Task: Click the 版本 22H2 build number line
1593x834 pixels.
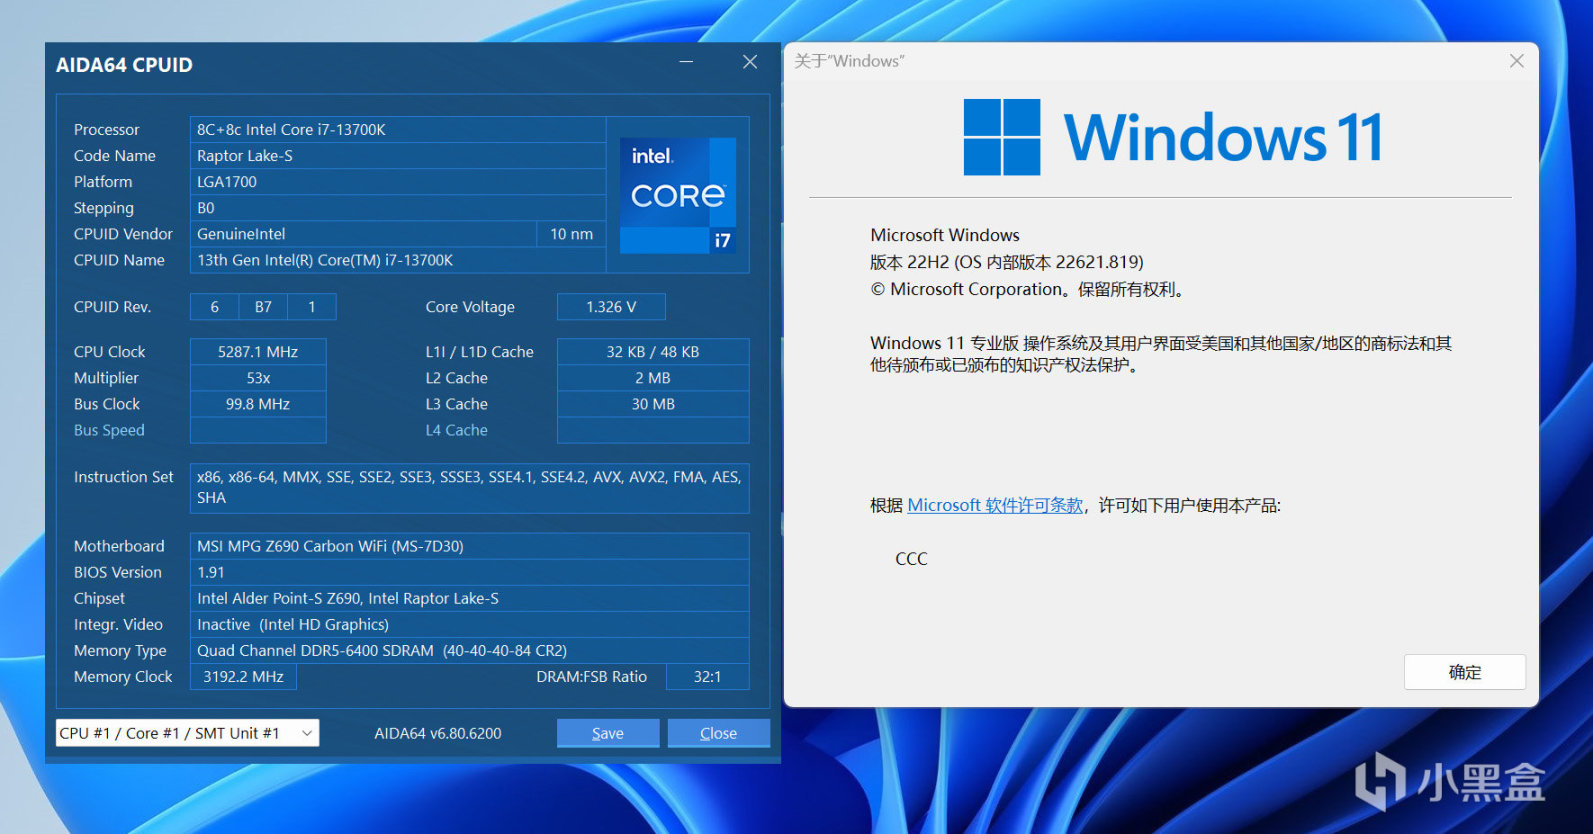Action: click(x=1007, y=262)
